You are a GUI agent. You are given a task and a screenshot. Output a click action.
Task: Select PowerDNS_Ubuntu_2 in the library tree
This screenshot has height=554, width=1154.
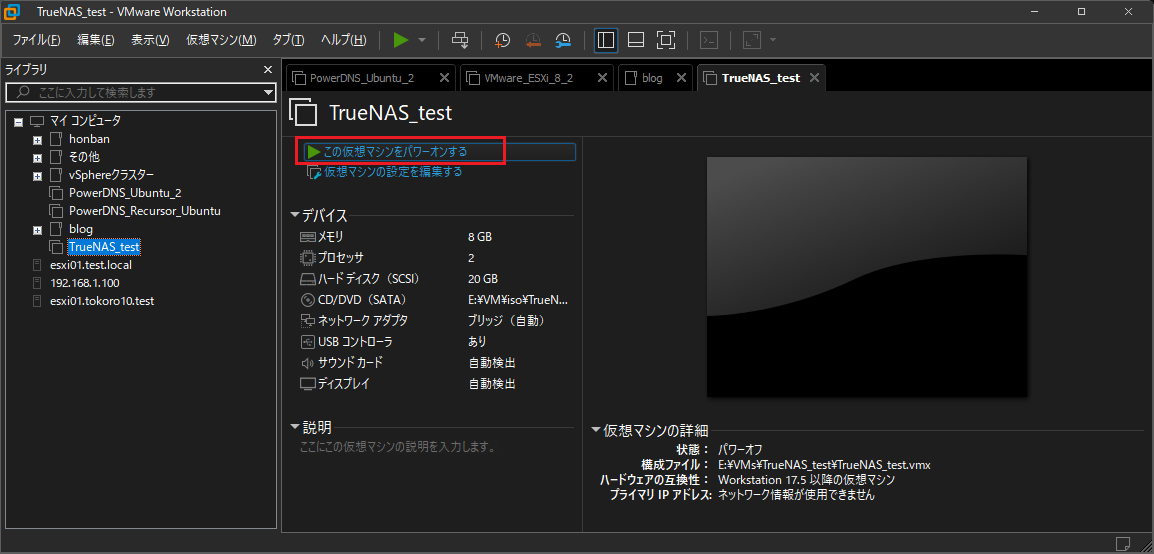tap(125, 193)
